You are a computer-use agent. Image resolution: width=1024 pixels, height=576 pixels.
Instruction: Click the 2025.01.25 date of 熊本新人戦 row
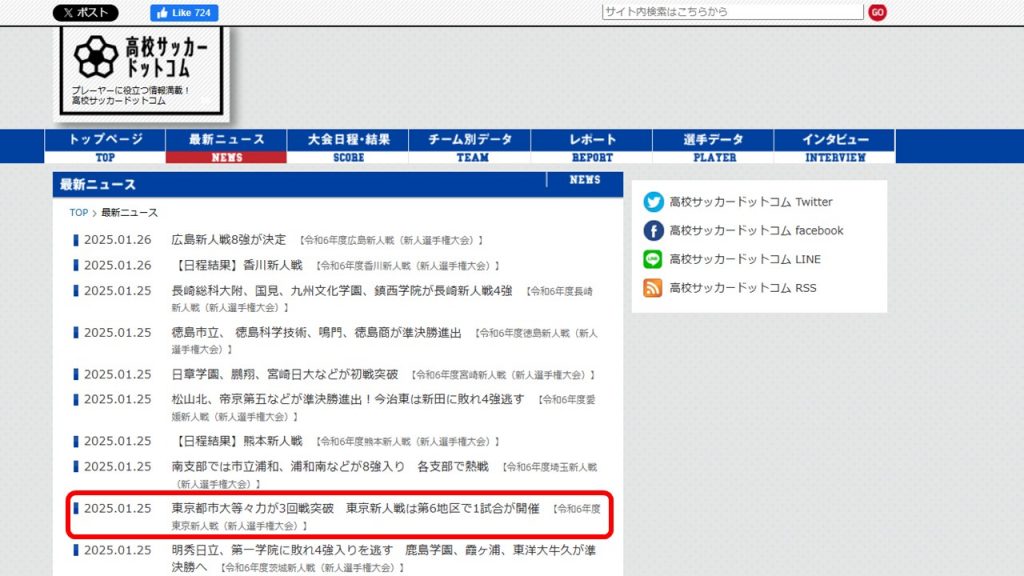[118, 441]
